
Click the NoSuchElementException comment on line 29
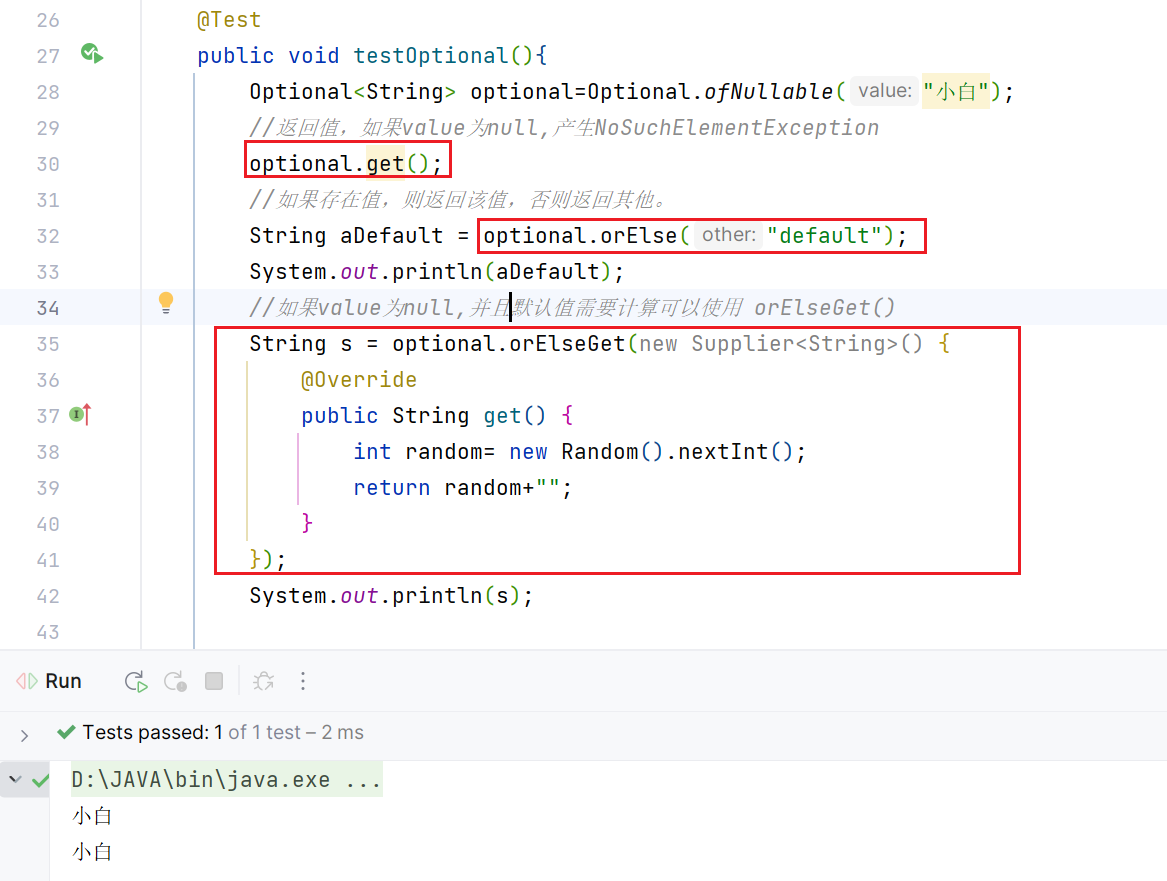click(x=737, y=128)
